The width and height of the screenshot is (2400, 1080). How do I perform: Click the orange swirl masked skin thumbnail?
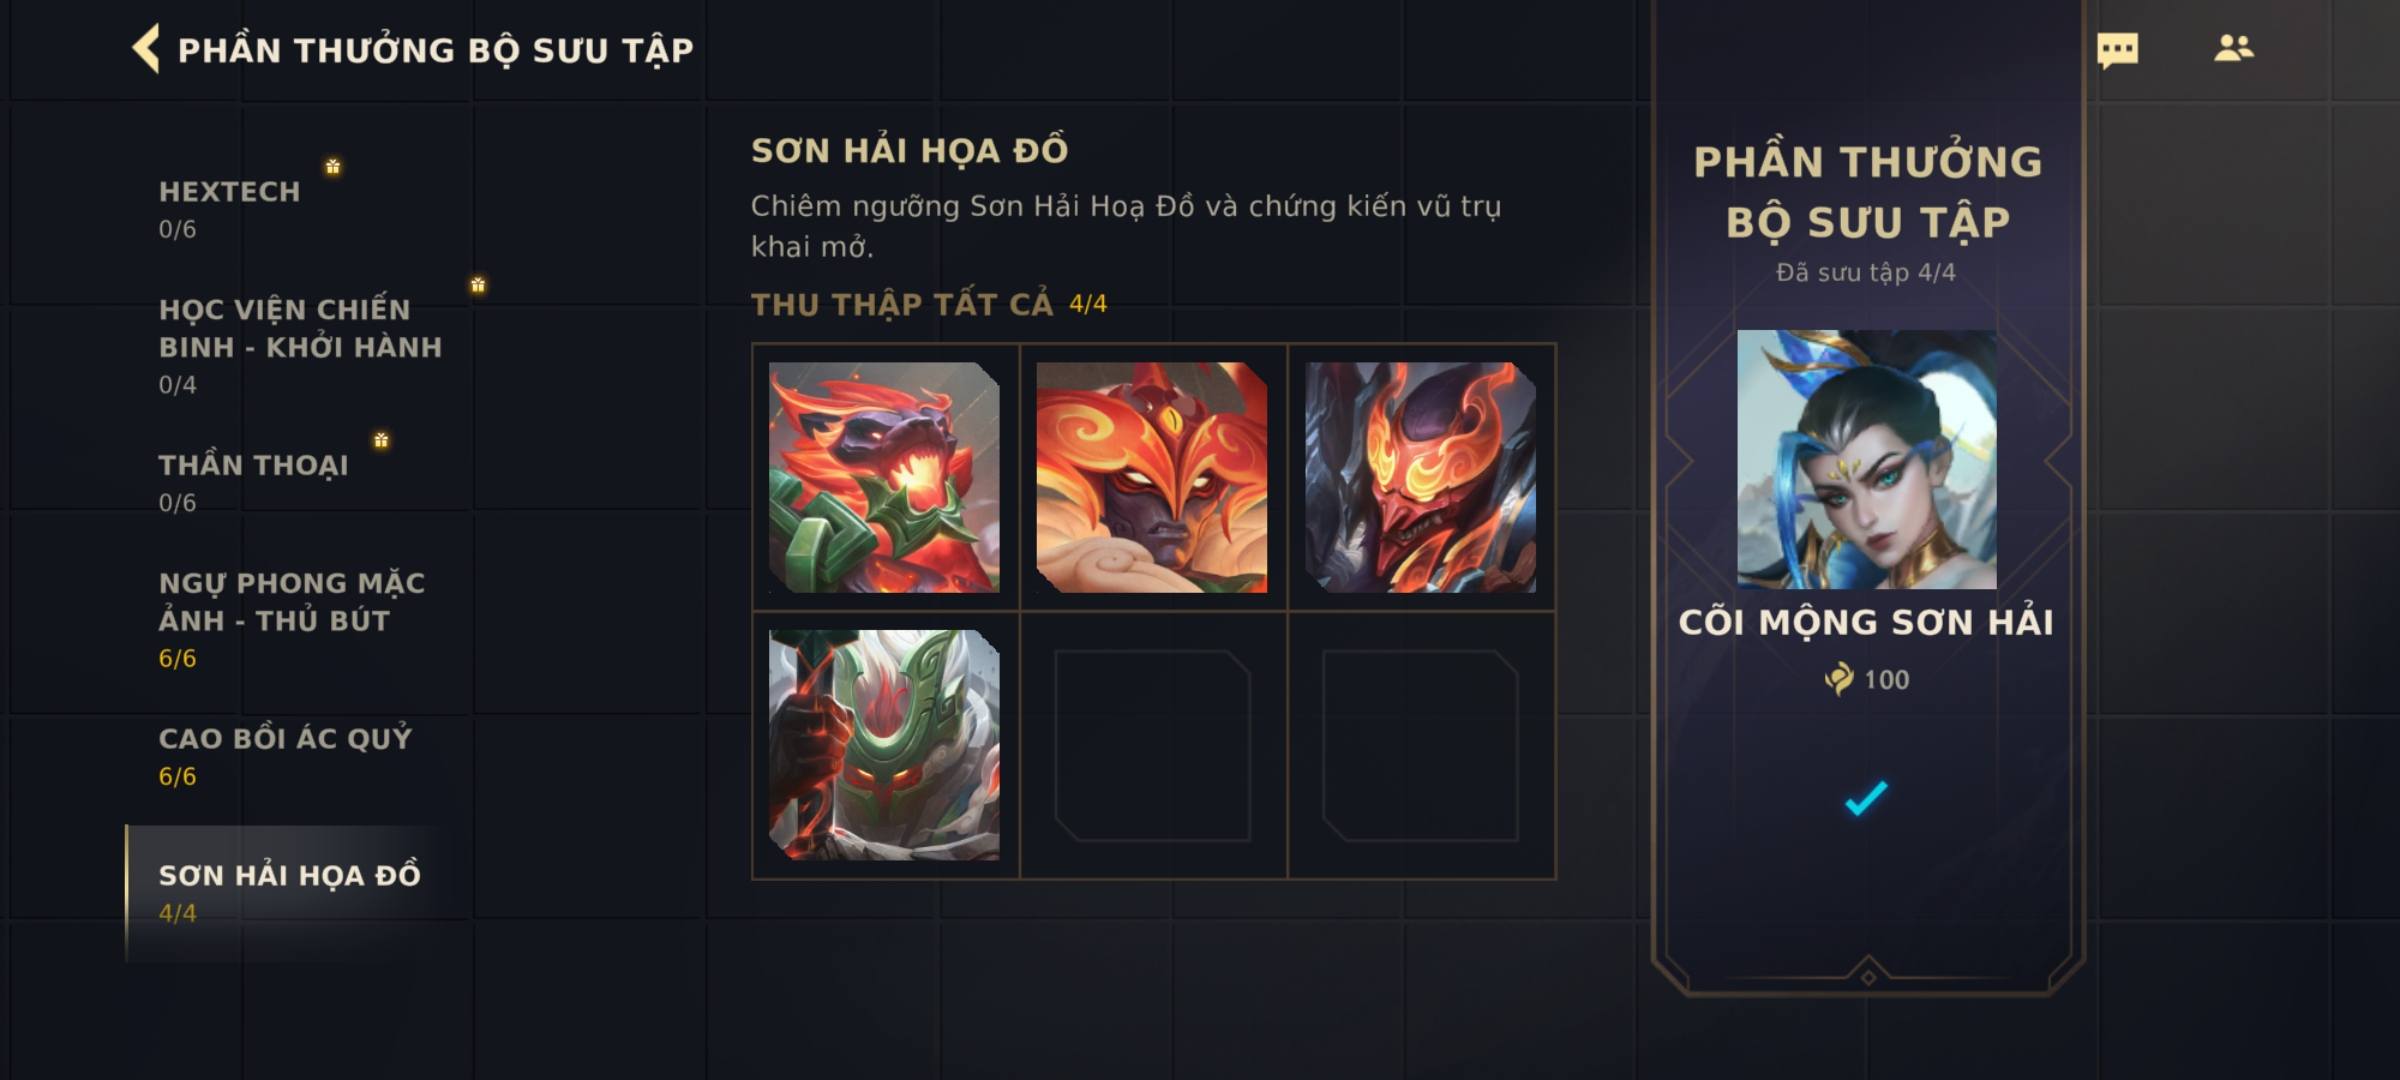(x=1152, y=477)
